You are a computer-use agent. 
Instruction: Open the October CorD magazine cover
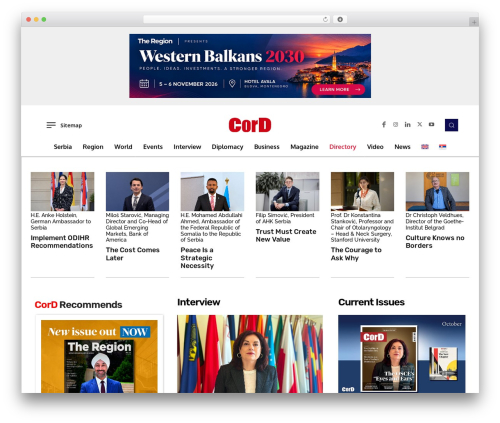(389, 358)
